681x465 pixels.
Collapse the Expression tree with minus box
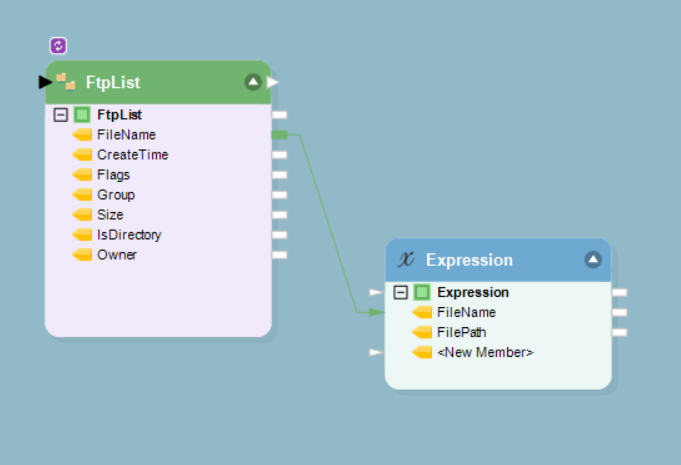400,292
